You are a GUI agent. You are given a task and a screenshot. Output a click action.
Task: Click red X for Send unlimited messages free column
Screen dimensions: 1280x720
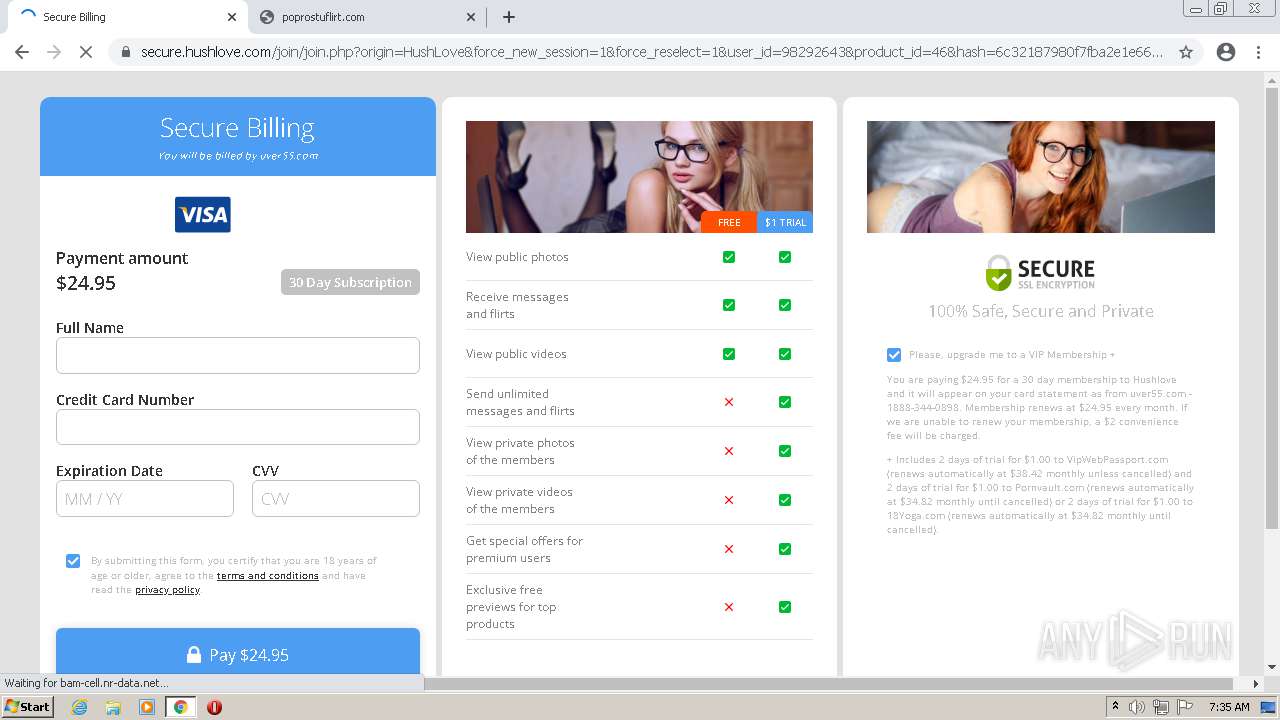pos(729,402)
